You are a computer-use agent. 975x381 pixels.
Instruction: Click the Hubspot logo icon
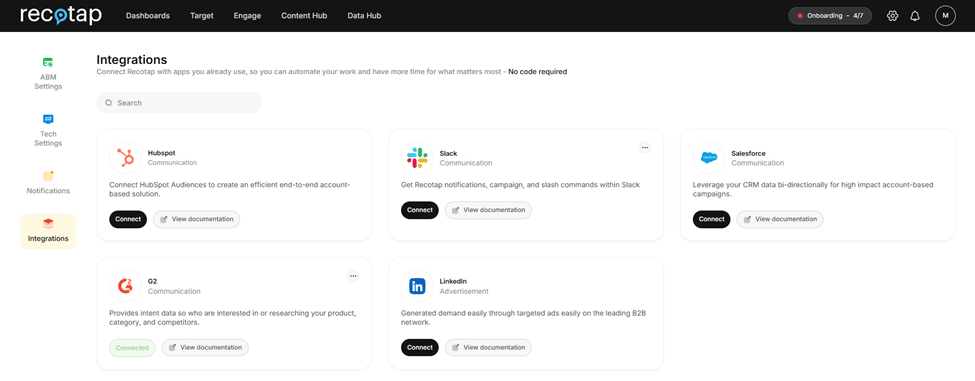126,158
